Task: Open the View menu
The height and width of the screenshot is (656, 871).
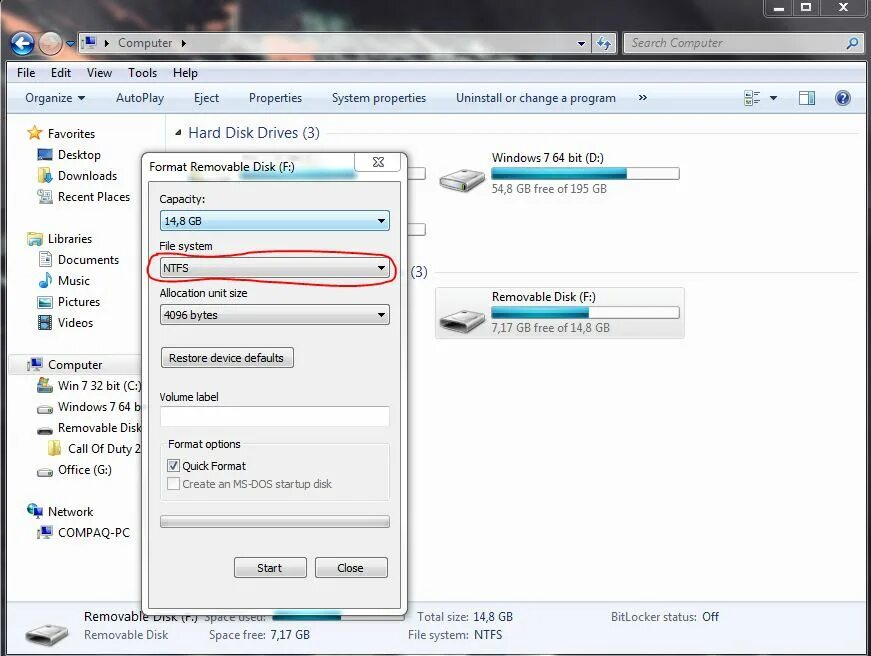Action: [x=99, y=73]
